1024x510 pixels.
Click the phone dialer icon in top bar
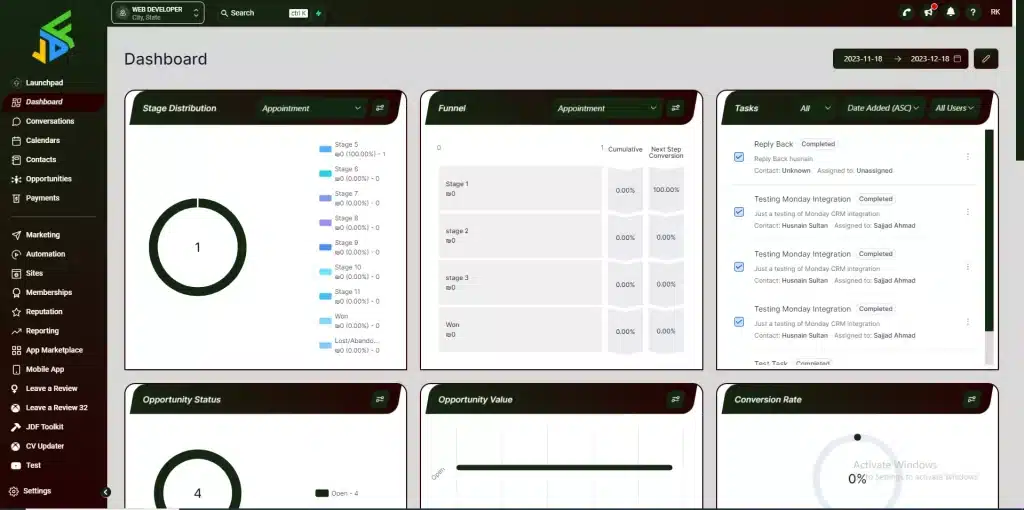[906, 12]
